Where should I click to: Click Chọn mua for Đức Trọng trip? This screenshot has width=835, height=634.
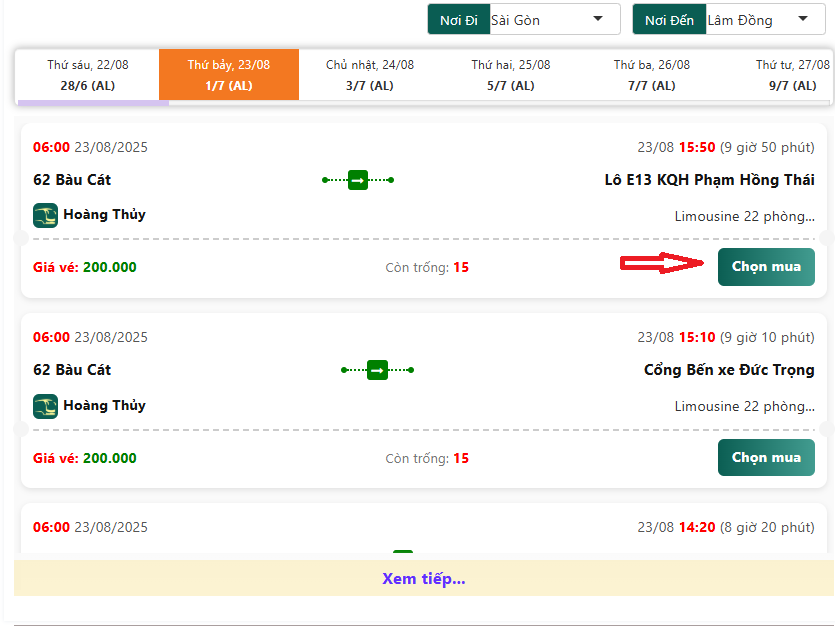766,457
